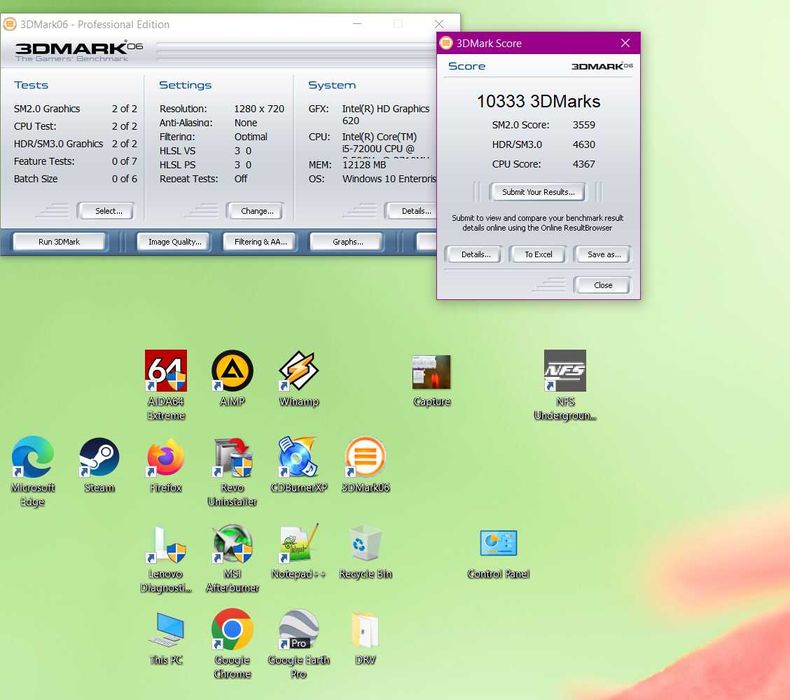Click 3DMark06 title bar app icon
Screen dimensions: 790x700
coord(10,24)
